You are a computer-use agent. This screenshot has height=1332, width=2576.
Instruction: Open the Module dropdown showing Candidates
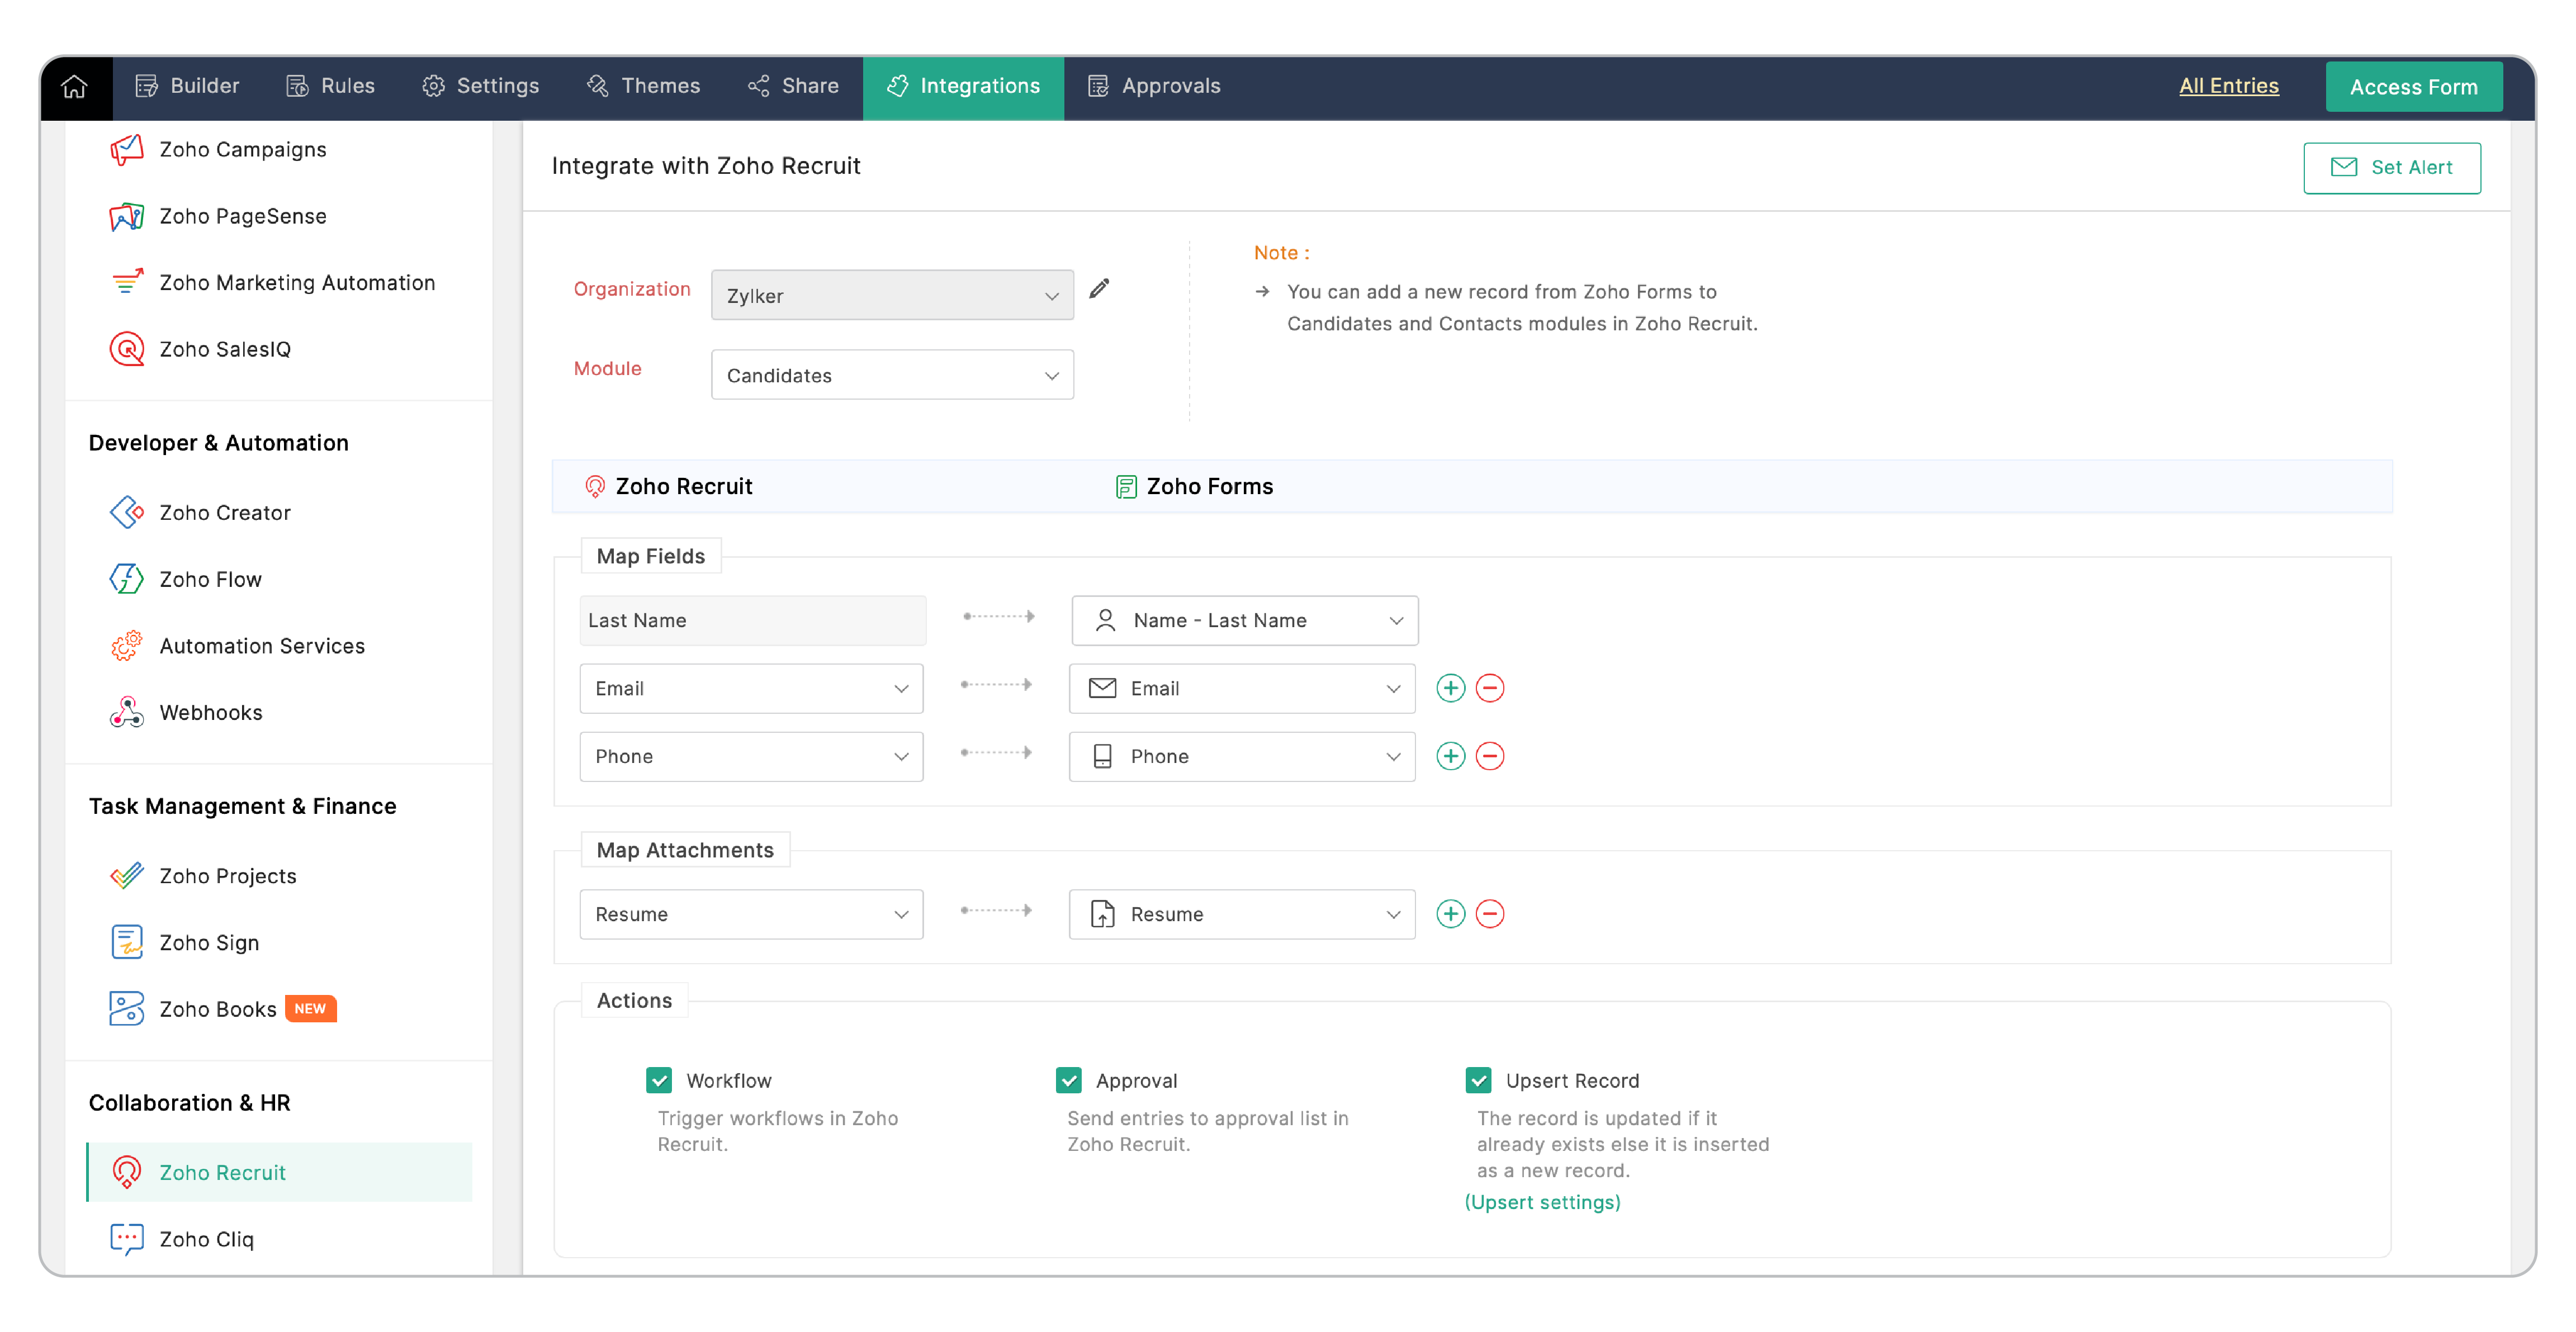coord(892,375)
